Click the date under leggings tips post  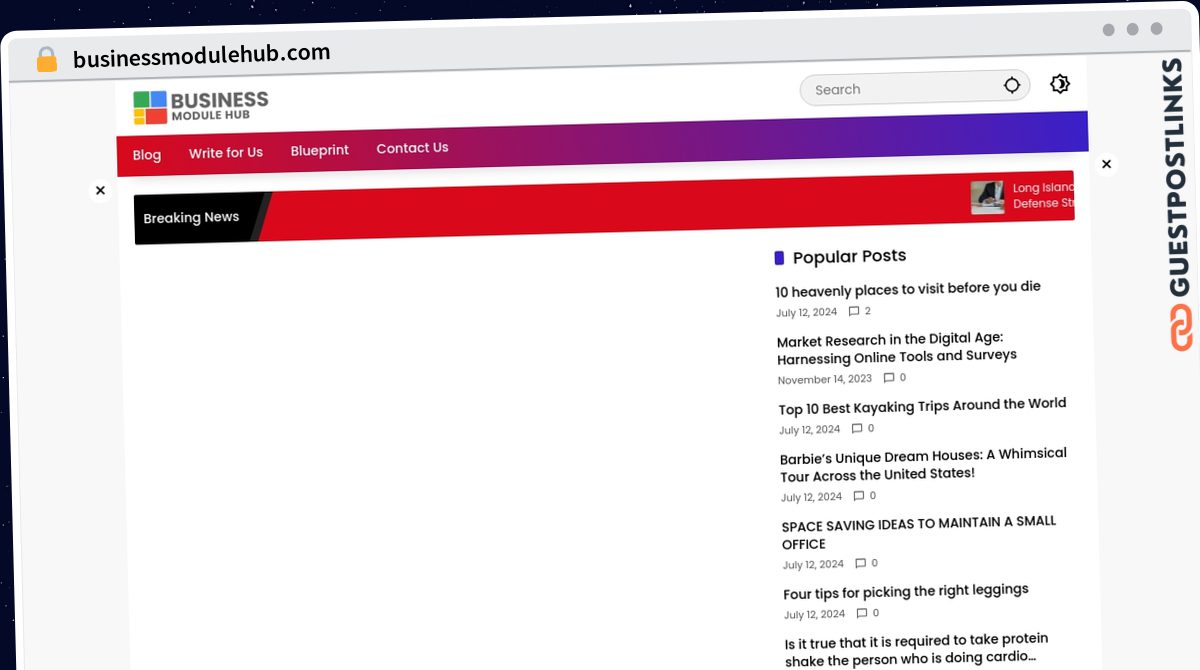(814, 615)
